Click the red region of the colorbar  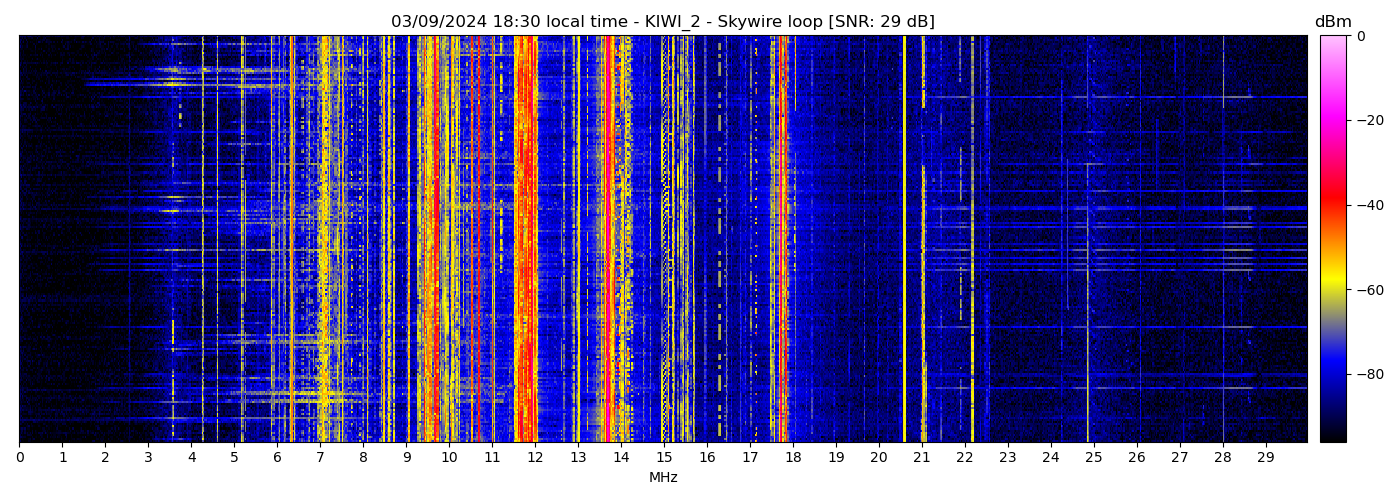(x=1333, y=205)
